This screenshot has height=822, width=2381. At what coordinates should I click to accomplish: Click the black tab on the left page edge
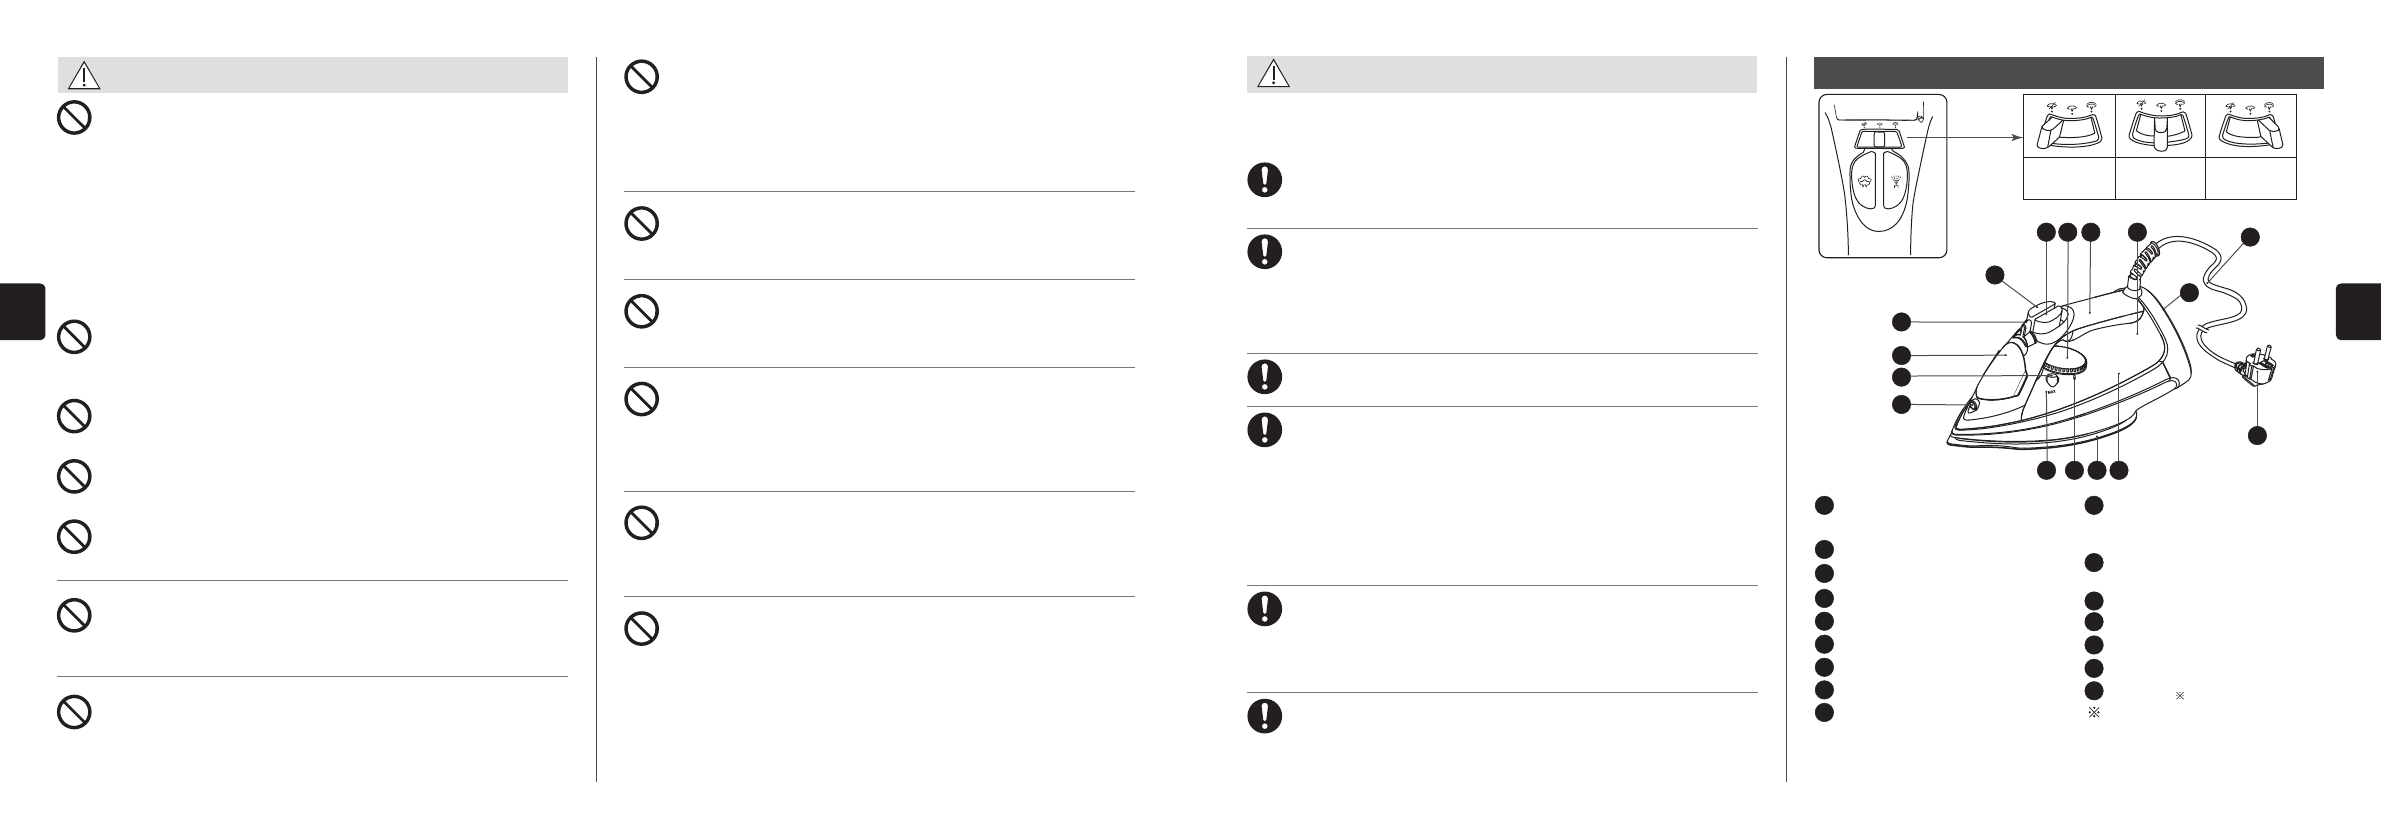[22, 311]
